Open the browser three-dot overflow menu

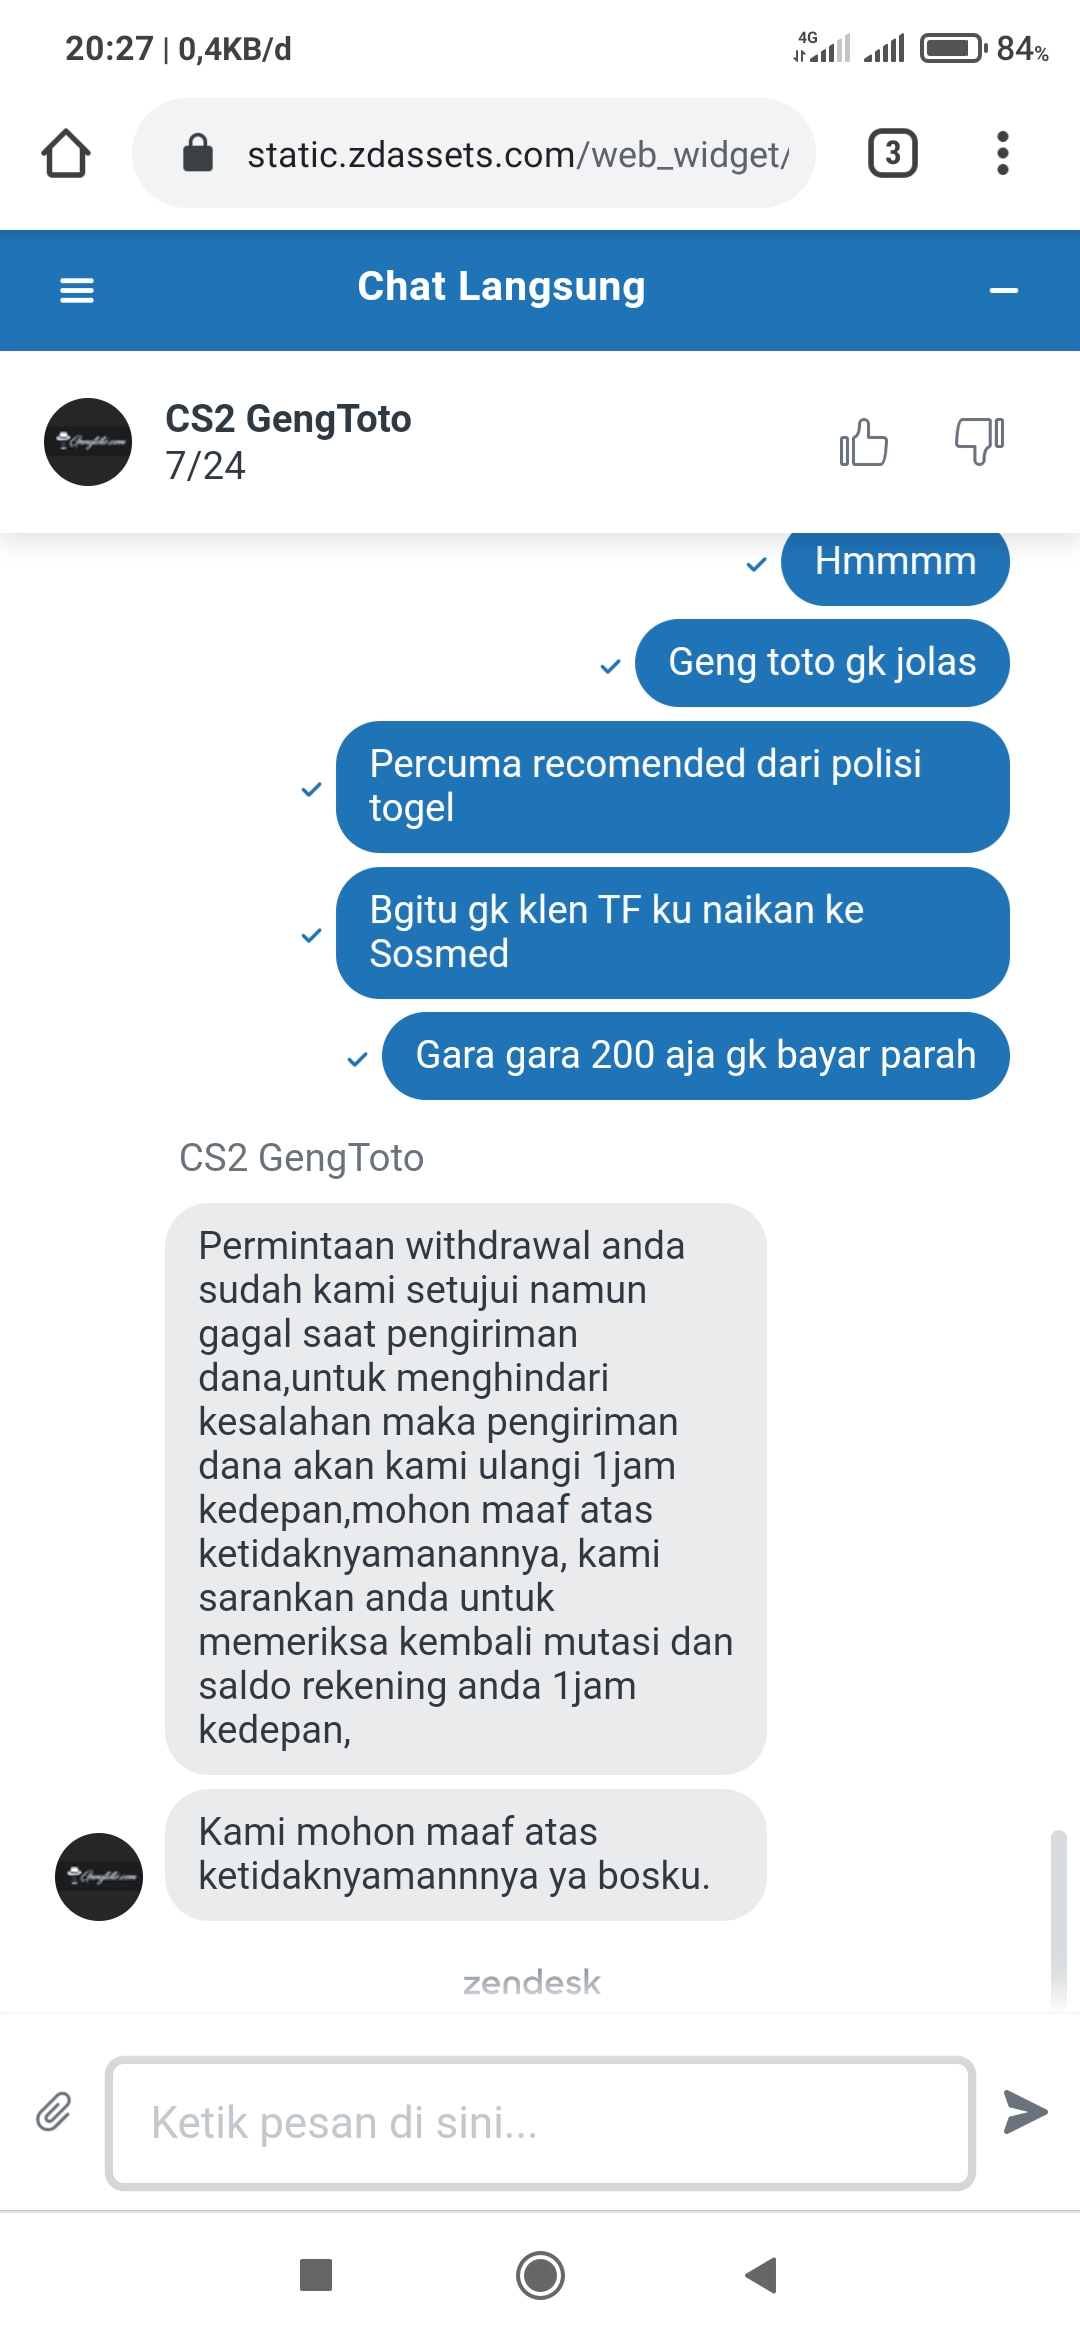(x=1003, y=153)
